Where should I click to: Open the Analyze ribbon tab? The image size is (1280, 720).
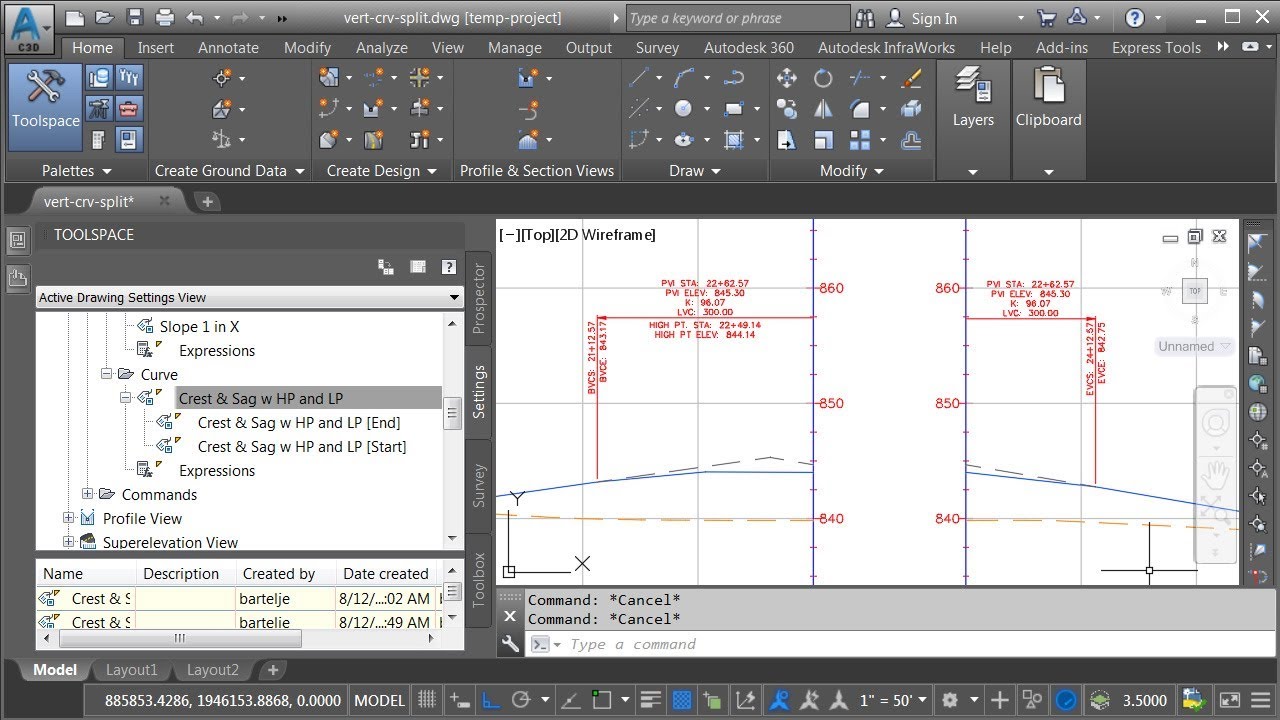coord(381,47)
